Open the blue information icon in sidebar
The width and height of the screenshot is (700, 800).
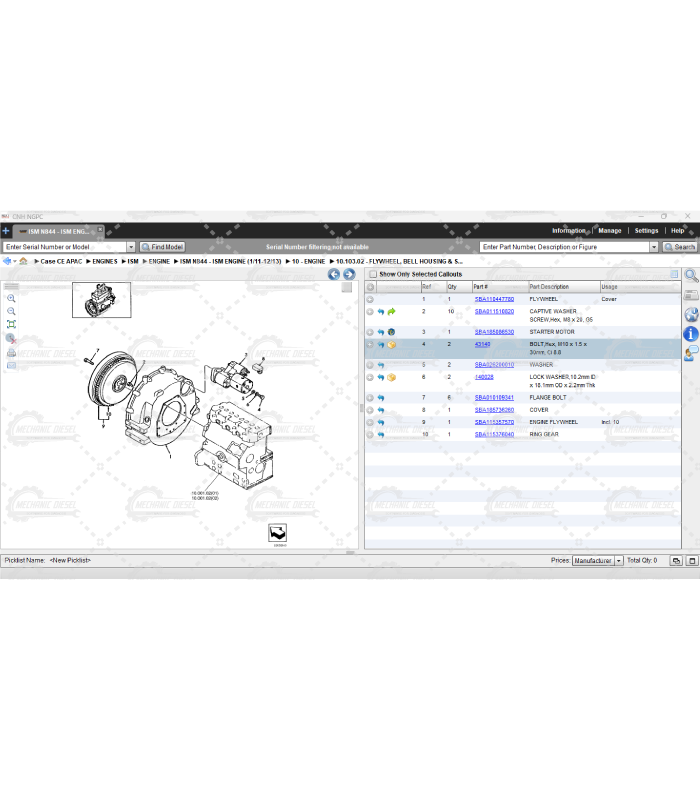[691, 334]
